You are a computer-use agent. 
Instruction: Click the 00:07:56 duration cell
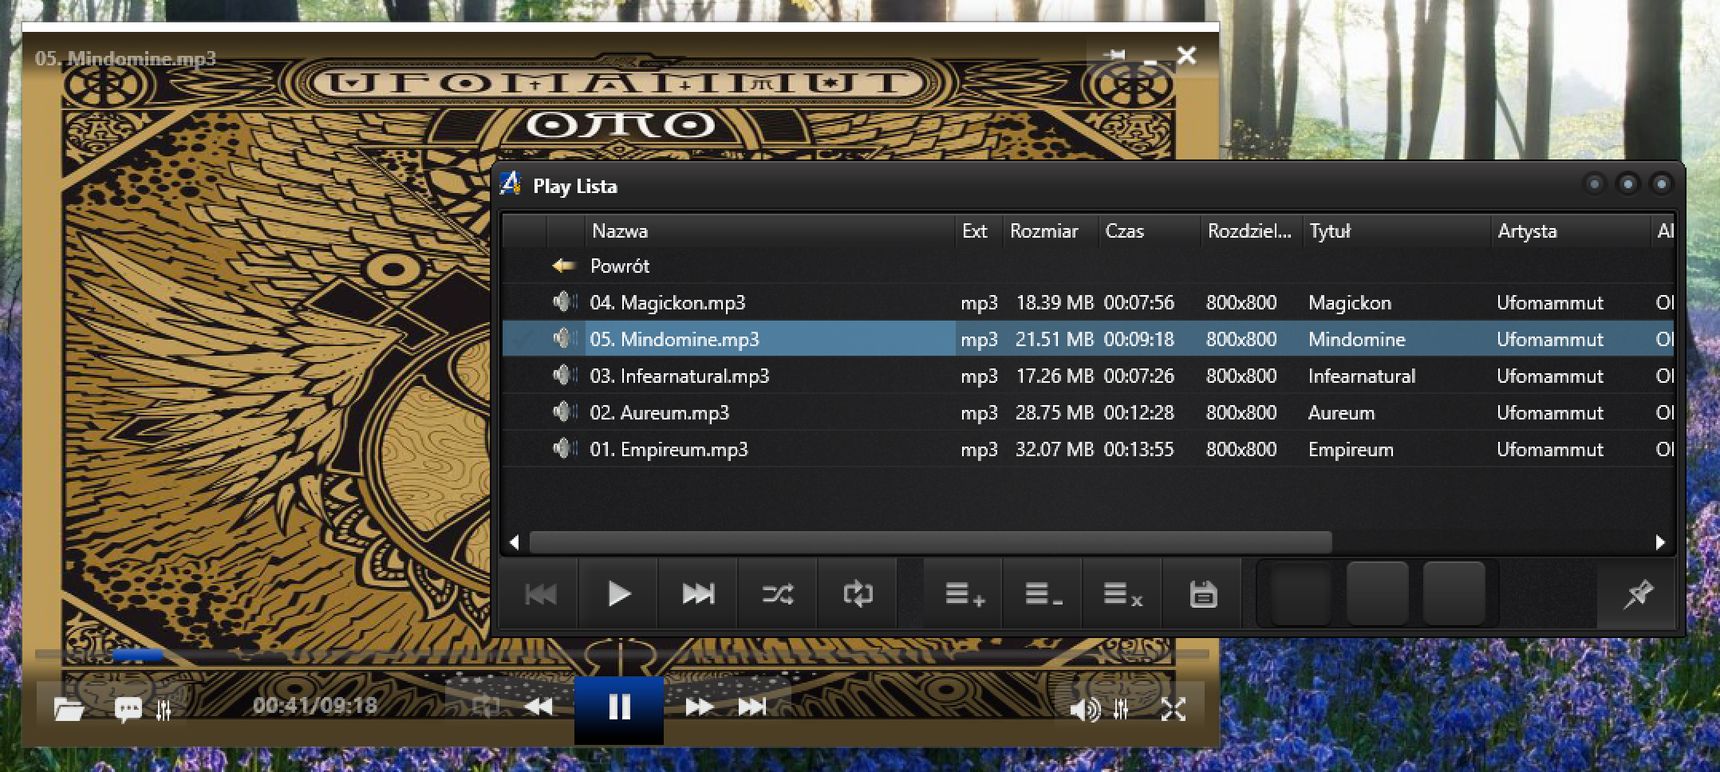click(x=1139, y=303)
